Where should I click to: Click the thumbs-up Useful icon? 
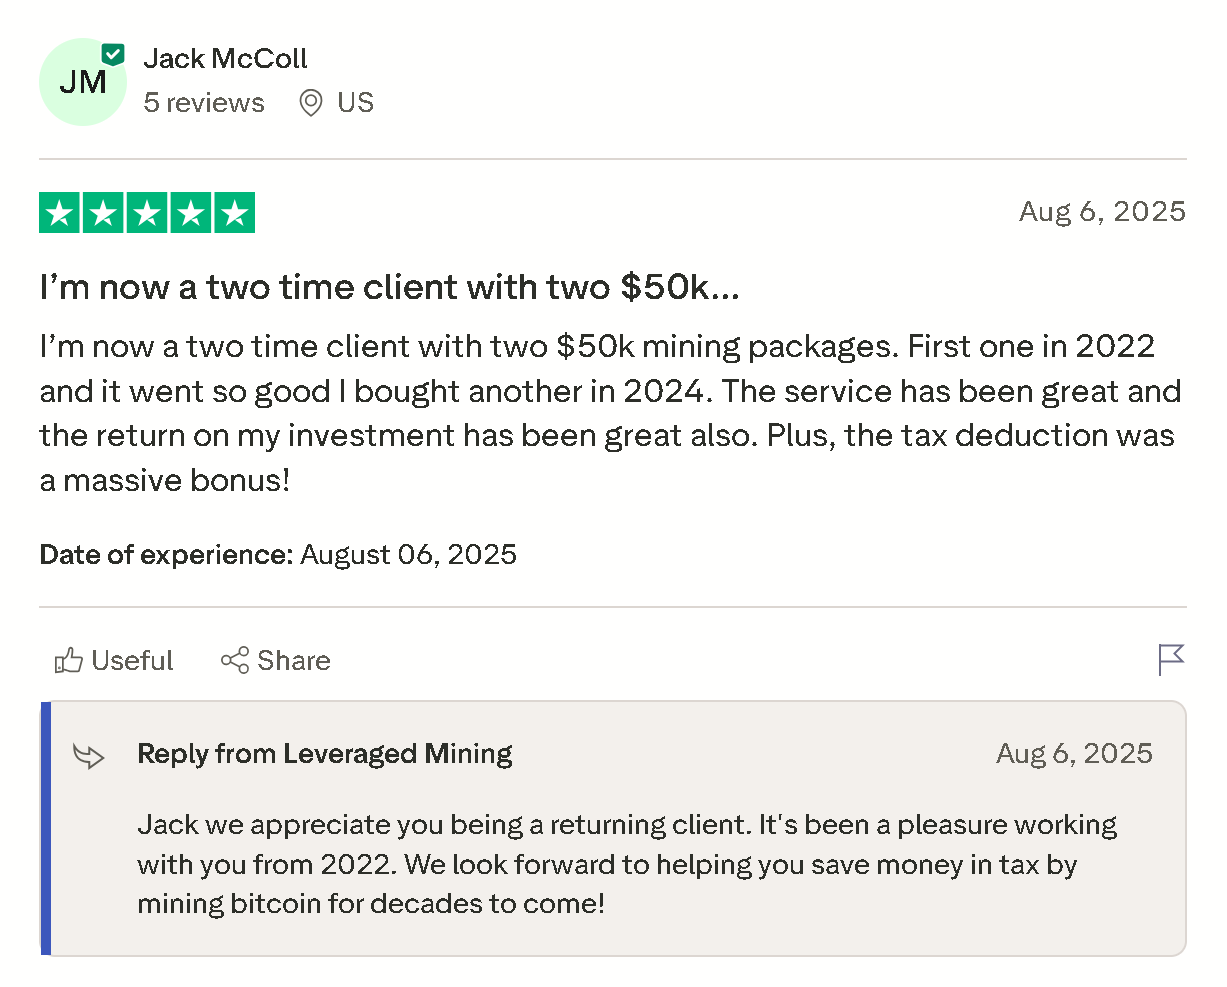(68, 661)
